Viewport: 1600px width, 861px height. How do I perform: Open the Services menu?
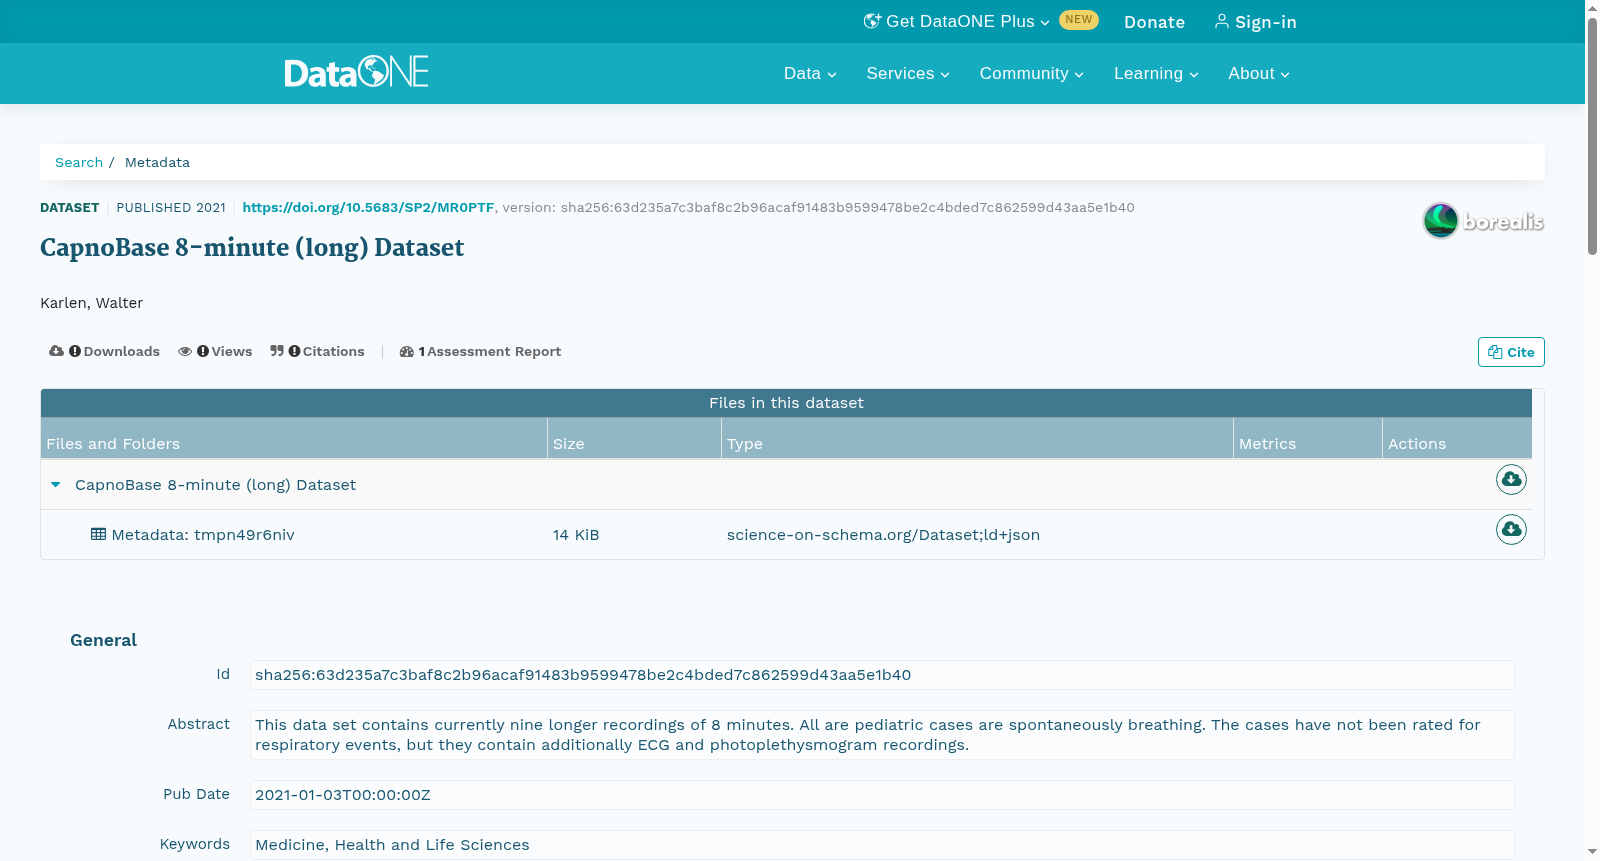908,73
